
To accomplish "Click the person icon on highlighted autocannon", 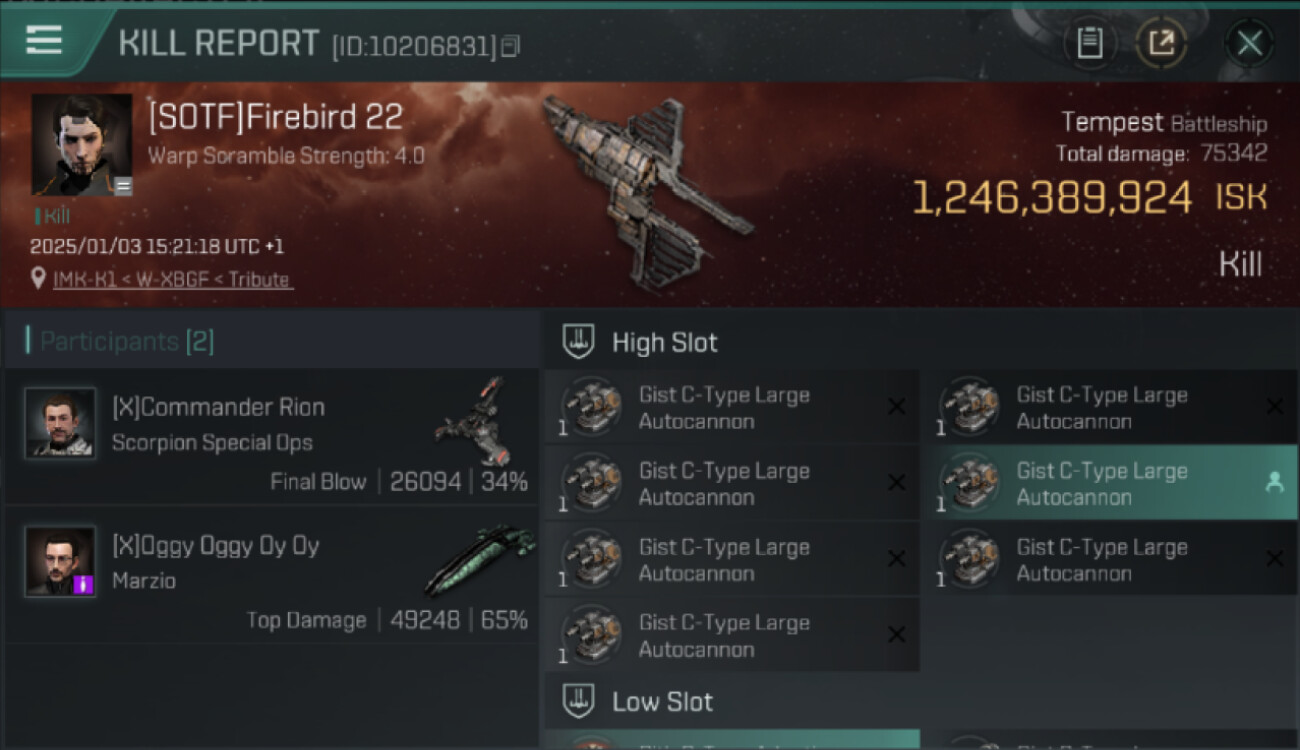I will coord(1274,483).
